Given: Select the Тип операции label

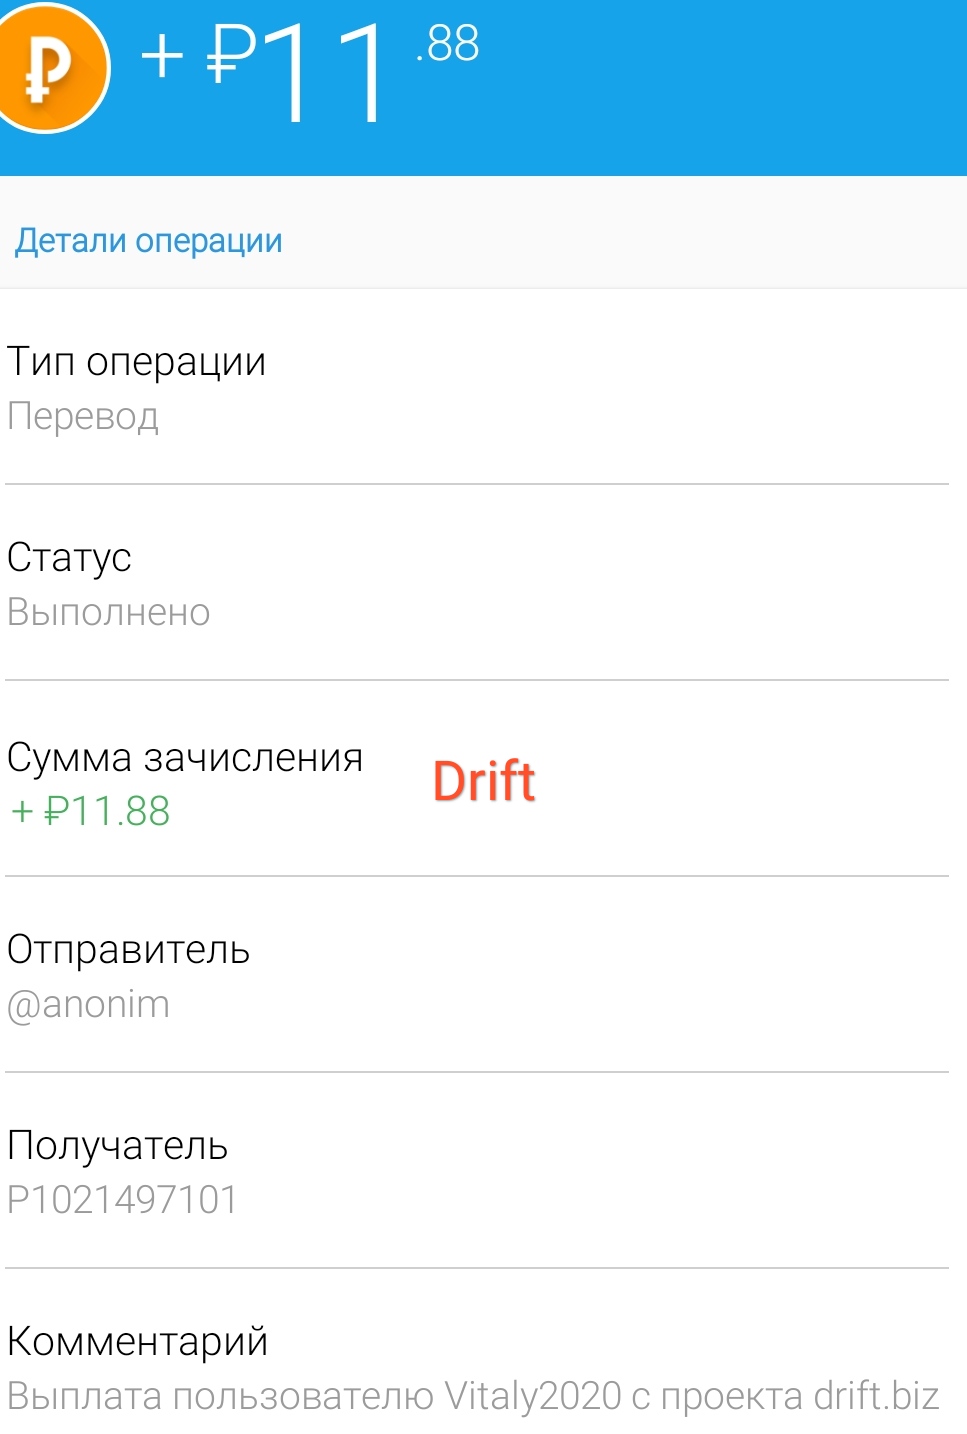Looking at the screenshot, I should coord(137,362).
